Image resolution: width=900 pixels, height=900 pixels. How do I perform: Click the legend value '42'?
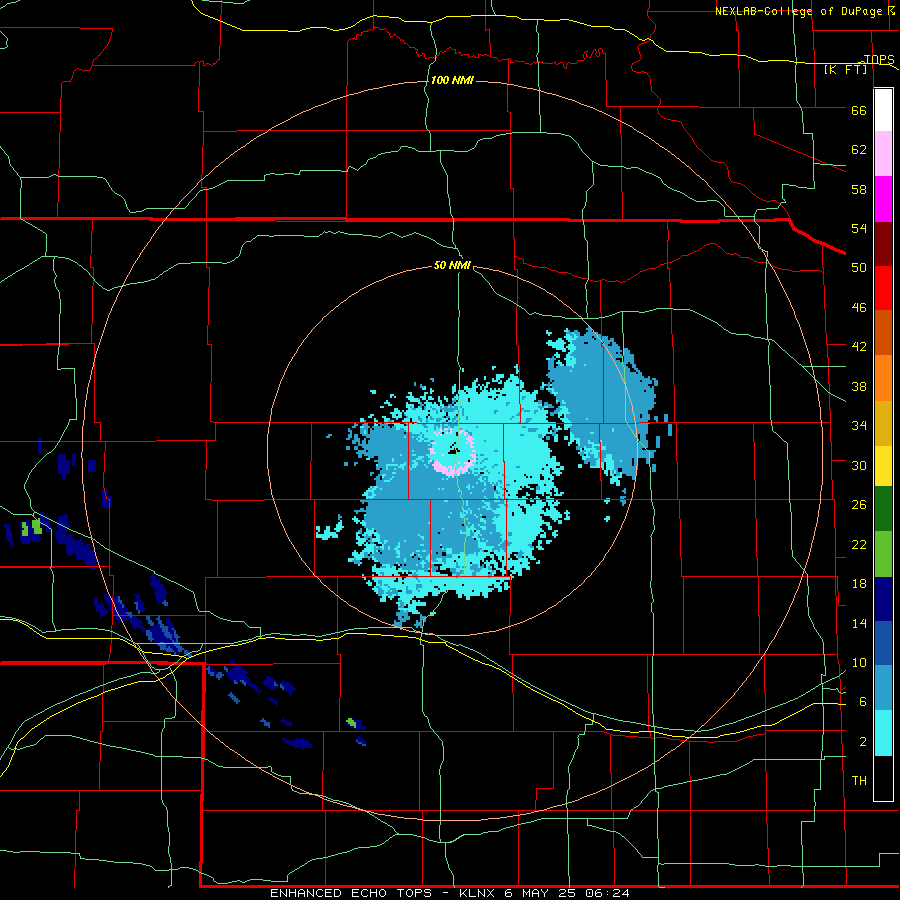tap(859, 347)
